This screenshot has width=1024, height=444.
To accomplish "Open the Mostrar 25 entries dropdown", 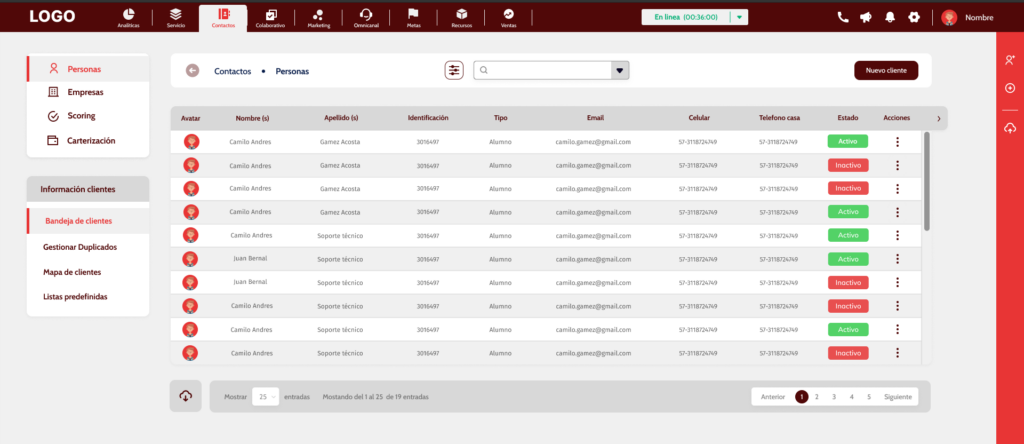I will (265, 397).
